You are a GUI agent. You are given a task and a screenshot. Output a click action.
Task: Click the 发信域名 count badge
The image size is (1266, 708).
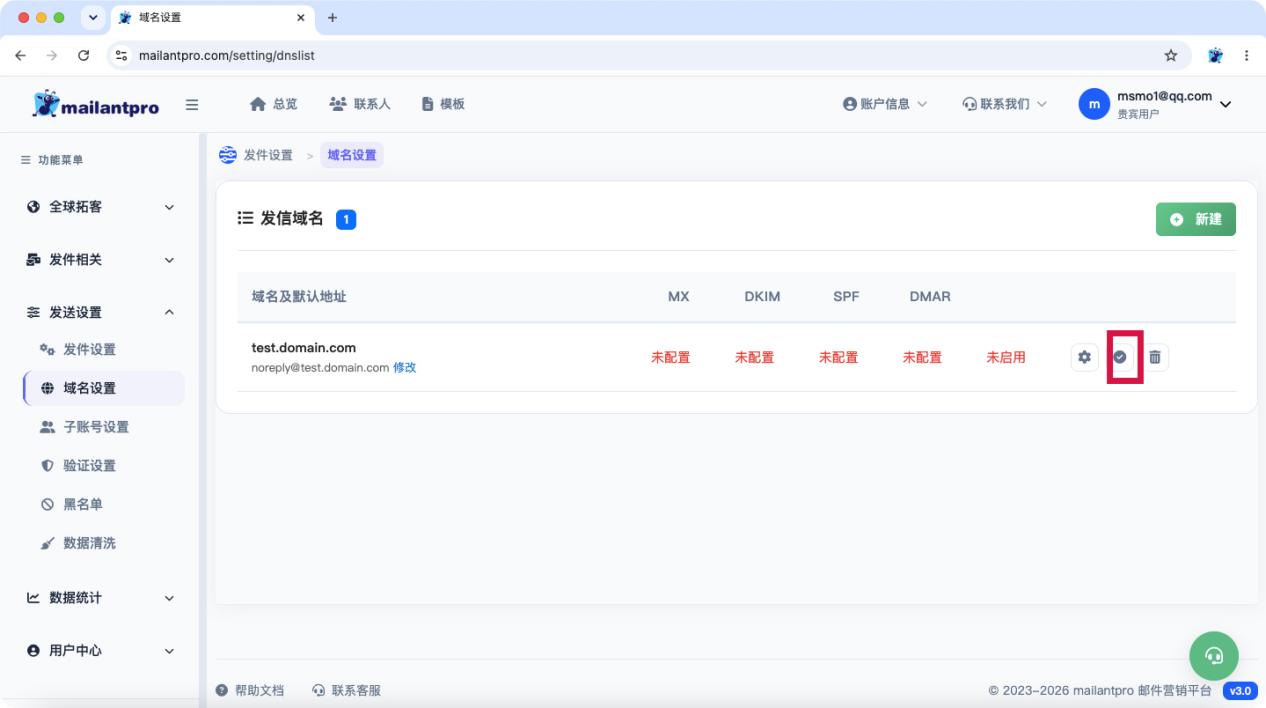pos(346,219)
